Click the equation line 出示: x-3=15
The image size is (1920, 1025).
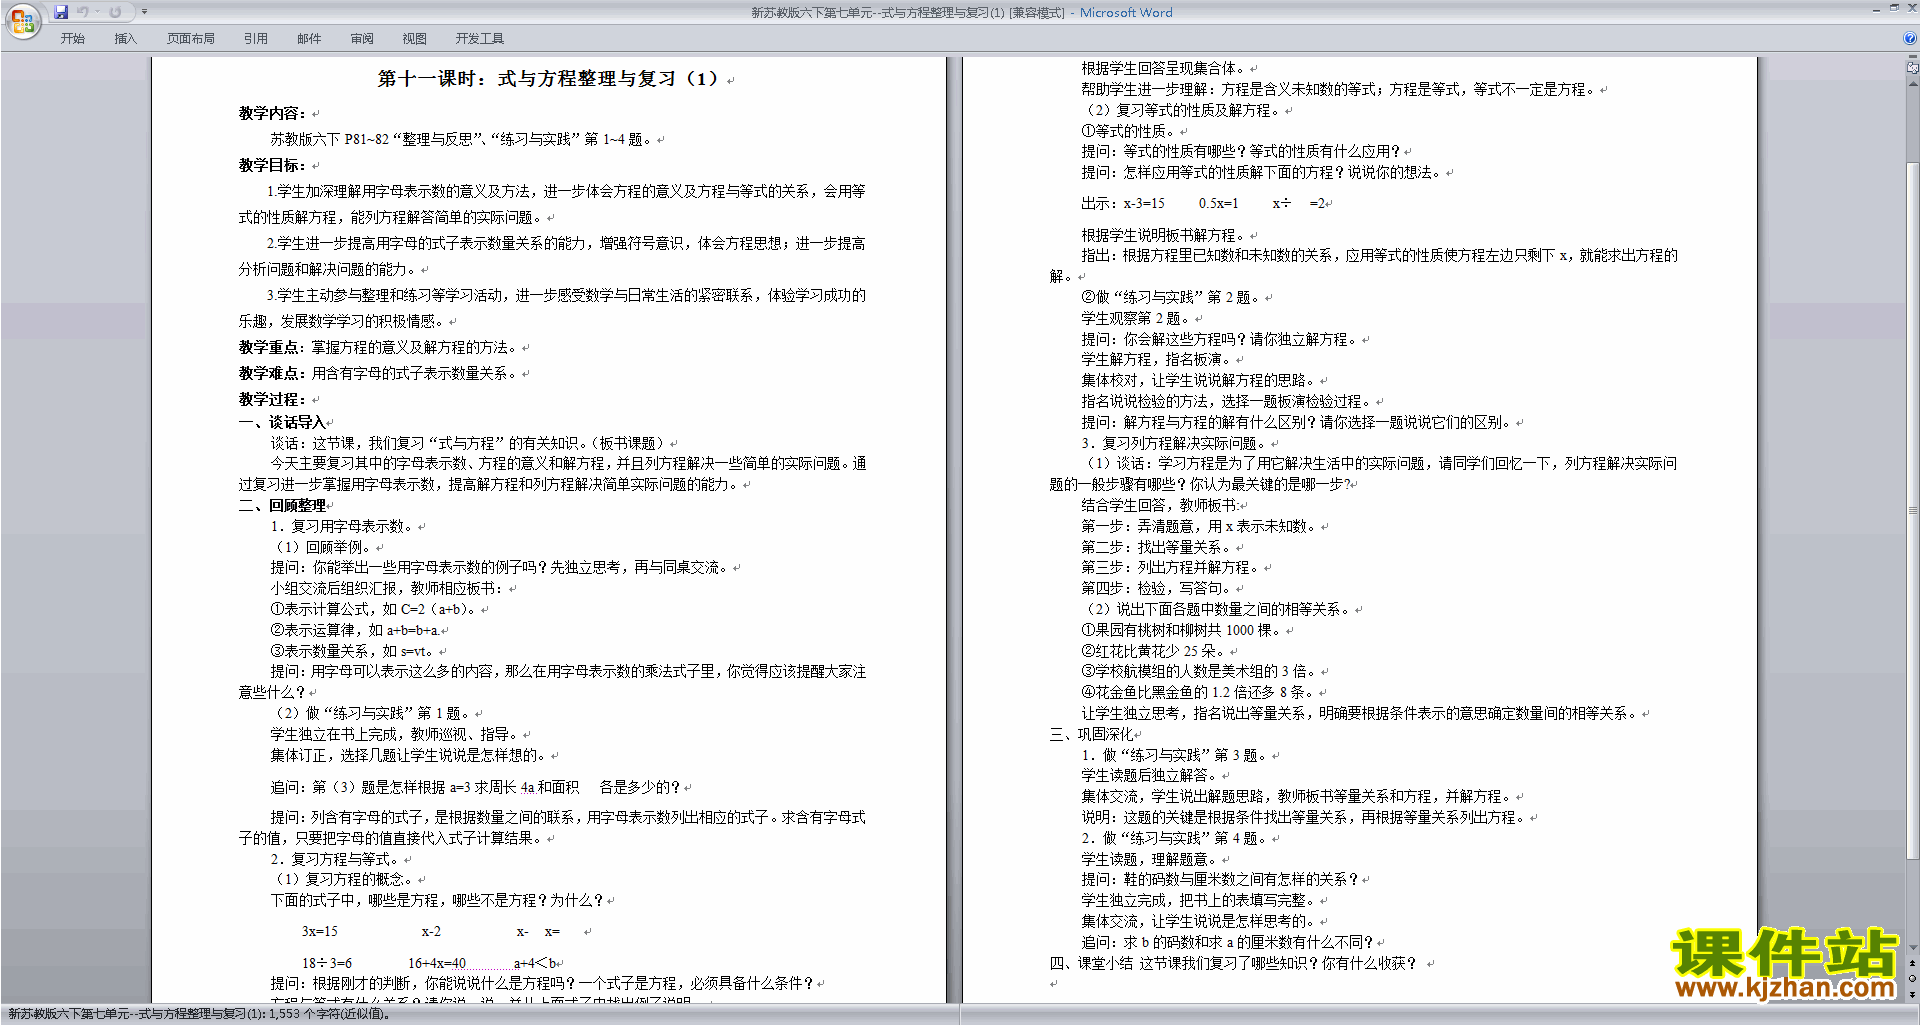coord(1203,203)
